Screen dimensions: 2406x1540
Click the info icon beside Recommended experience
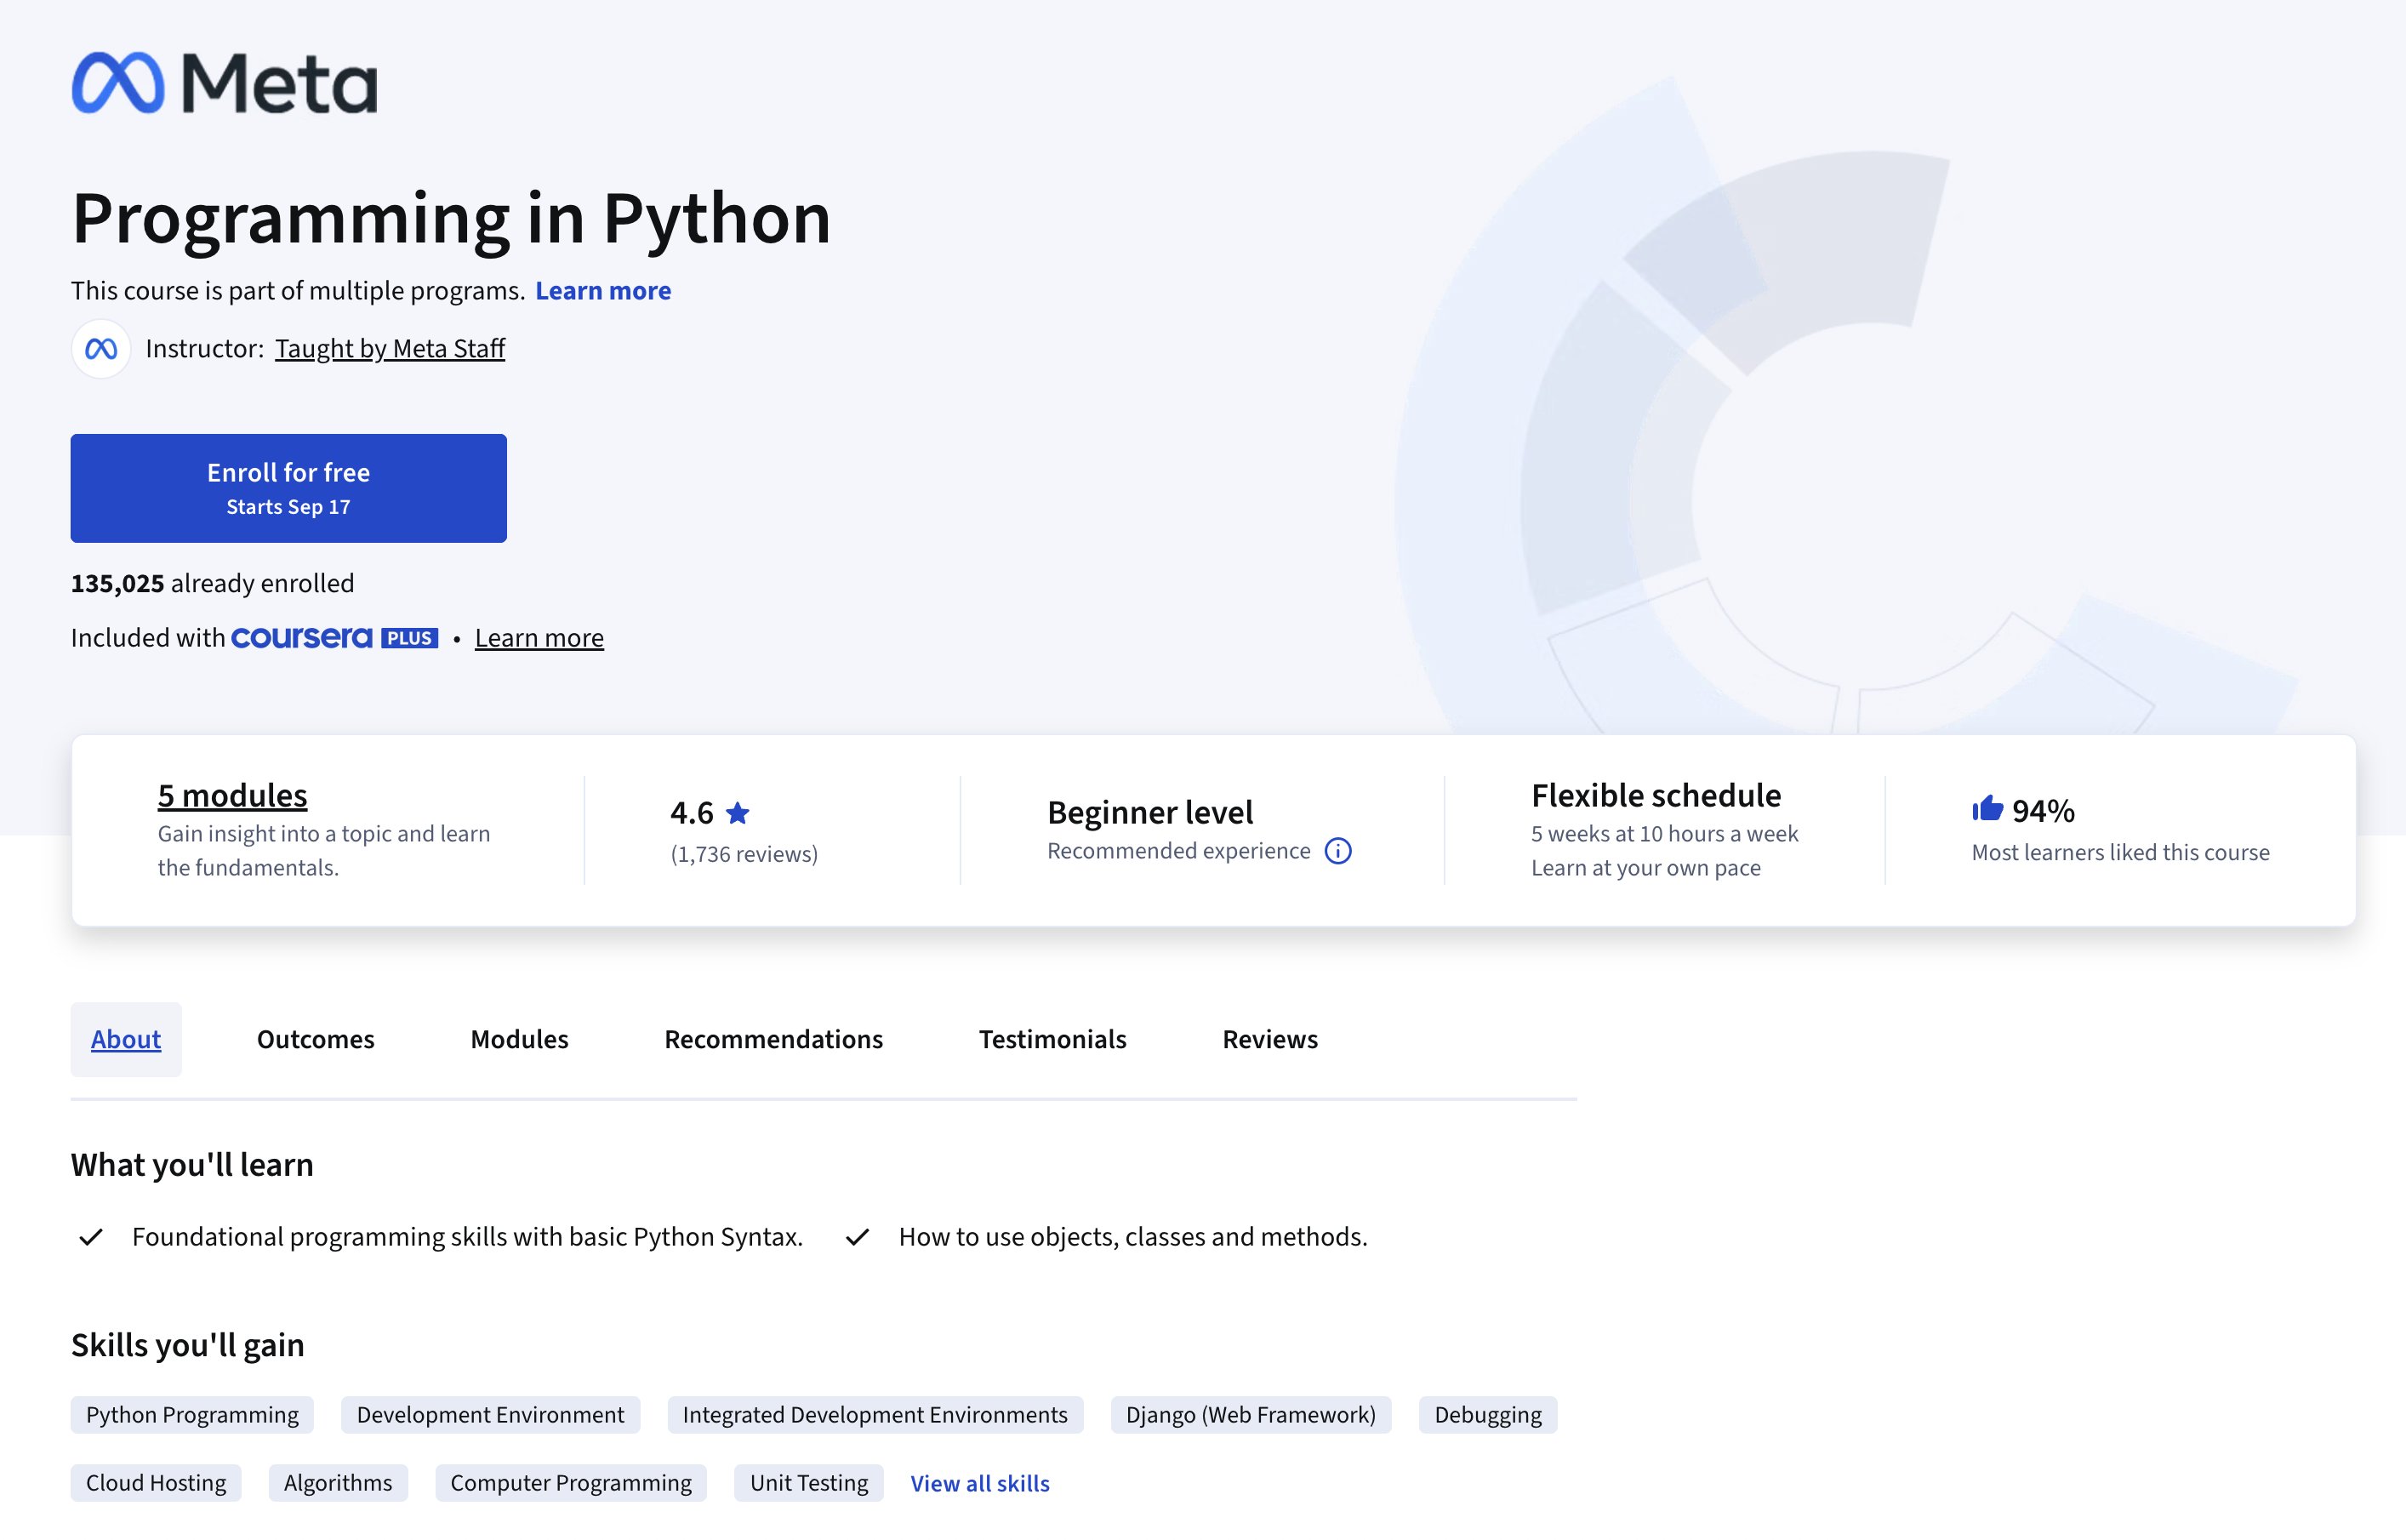point(1337,851)
